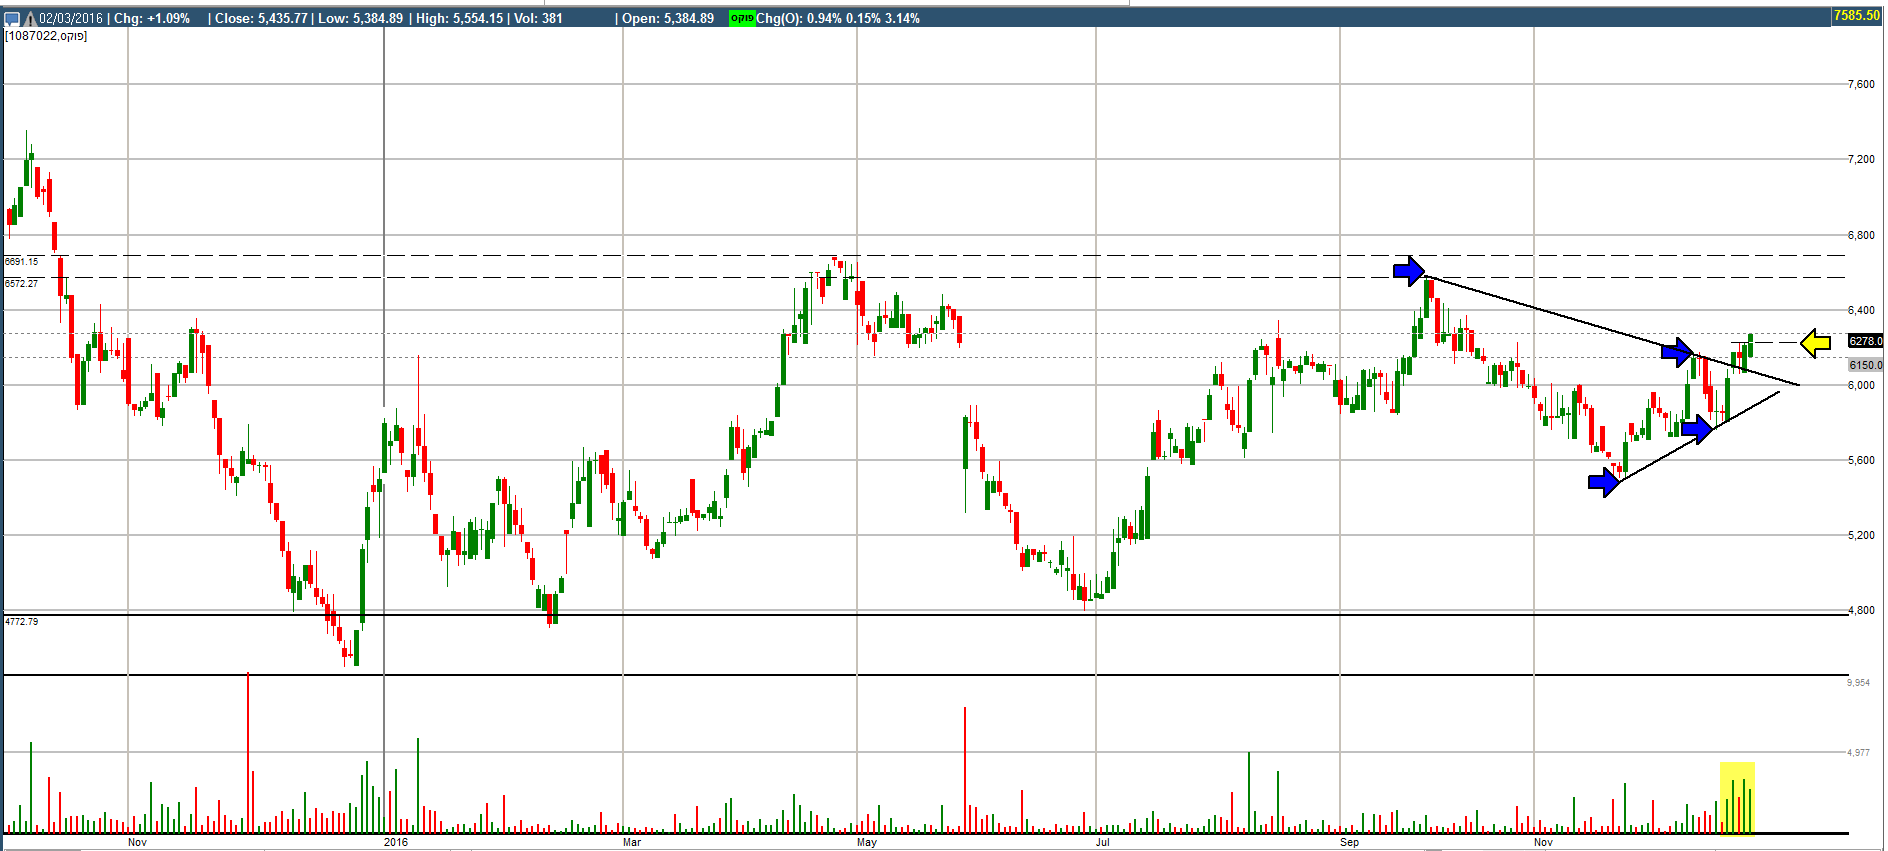Viewport: 1888px width, 851px height.
Task: Click the 9,954 volume axis label
Action: (x=1858, y=683)
